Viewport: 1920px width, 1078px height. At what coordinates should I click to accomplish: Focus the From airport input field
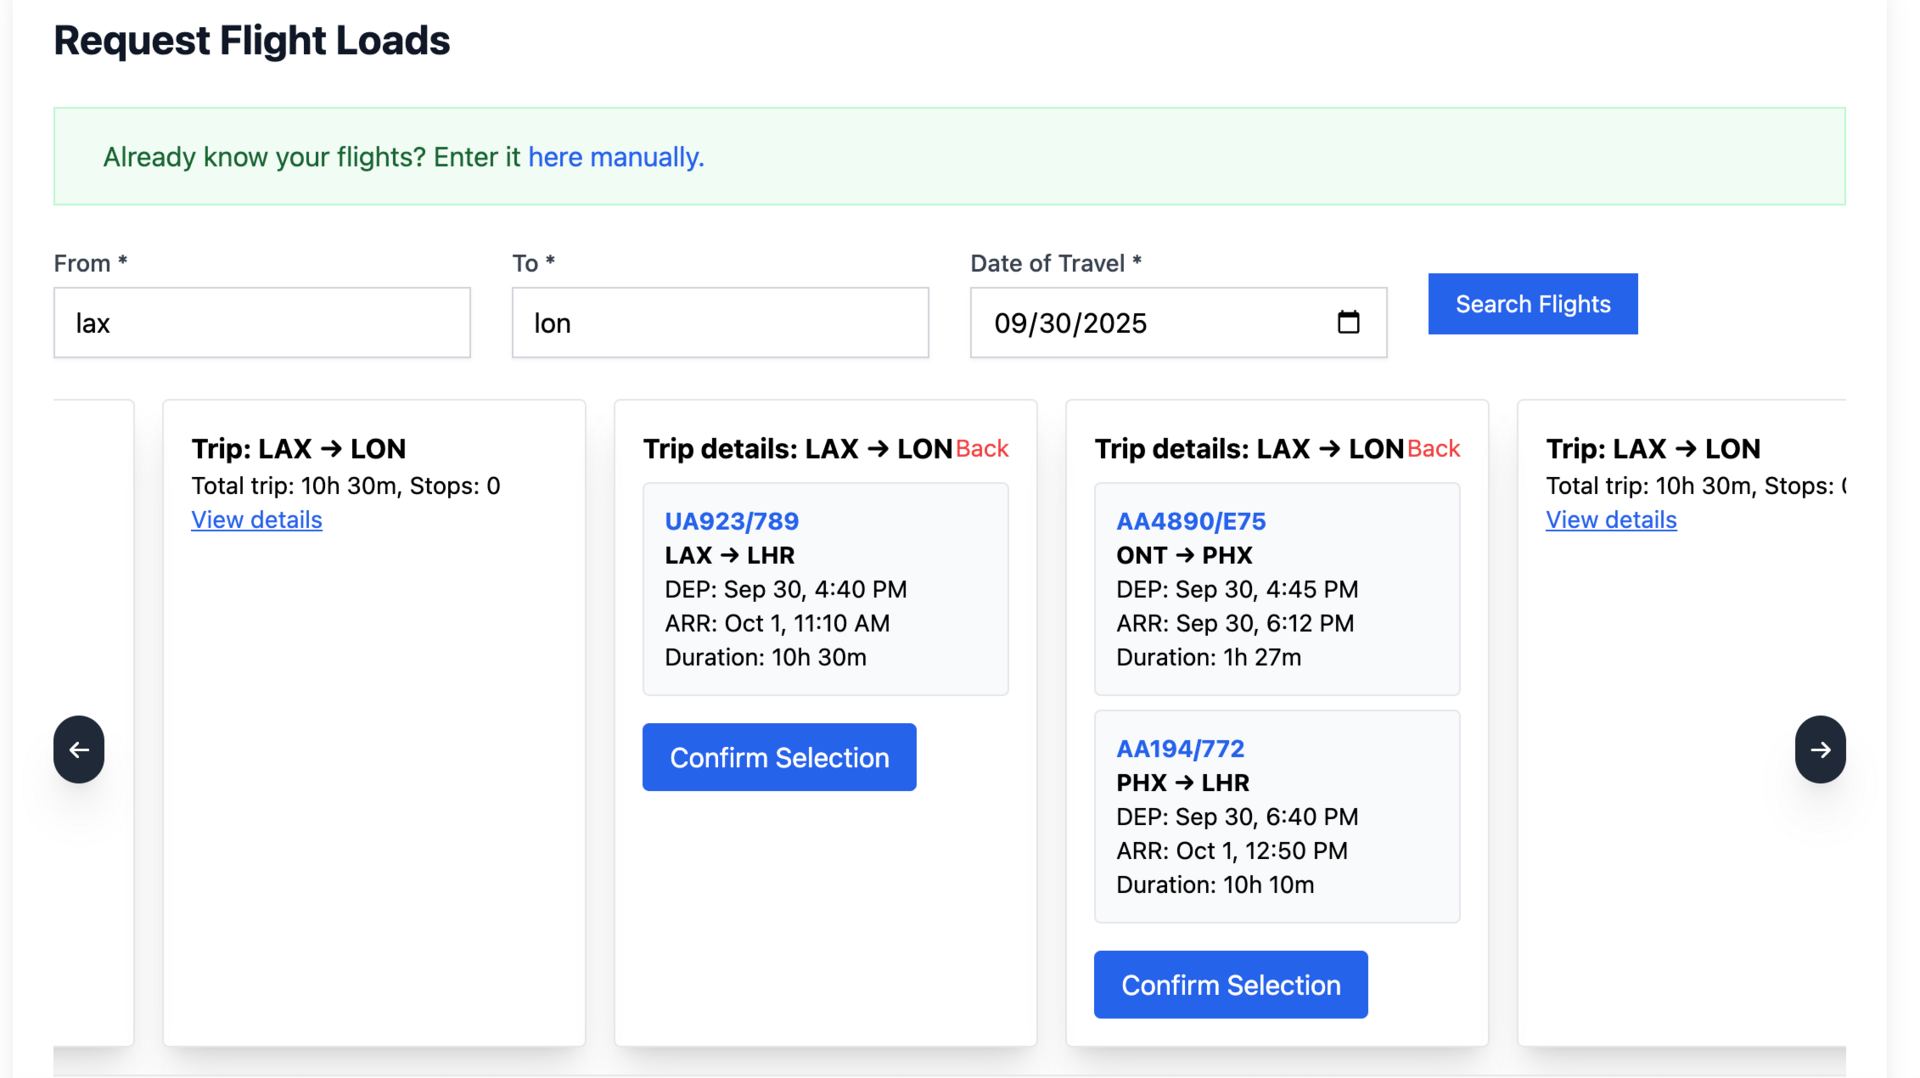(x=262, y=323)
